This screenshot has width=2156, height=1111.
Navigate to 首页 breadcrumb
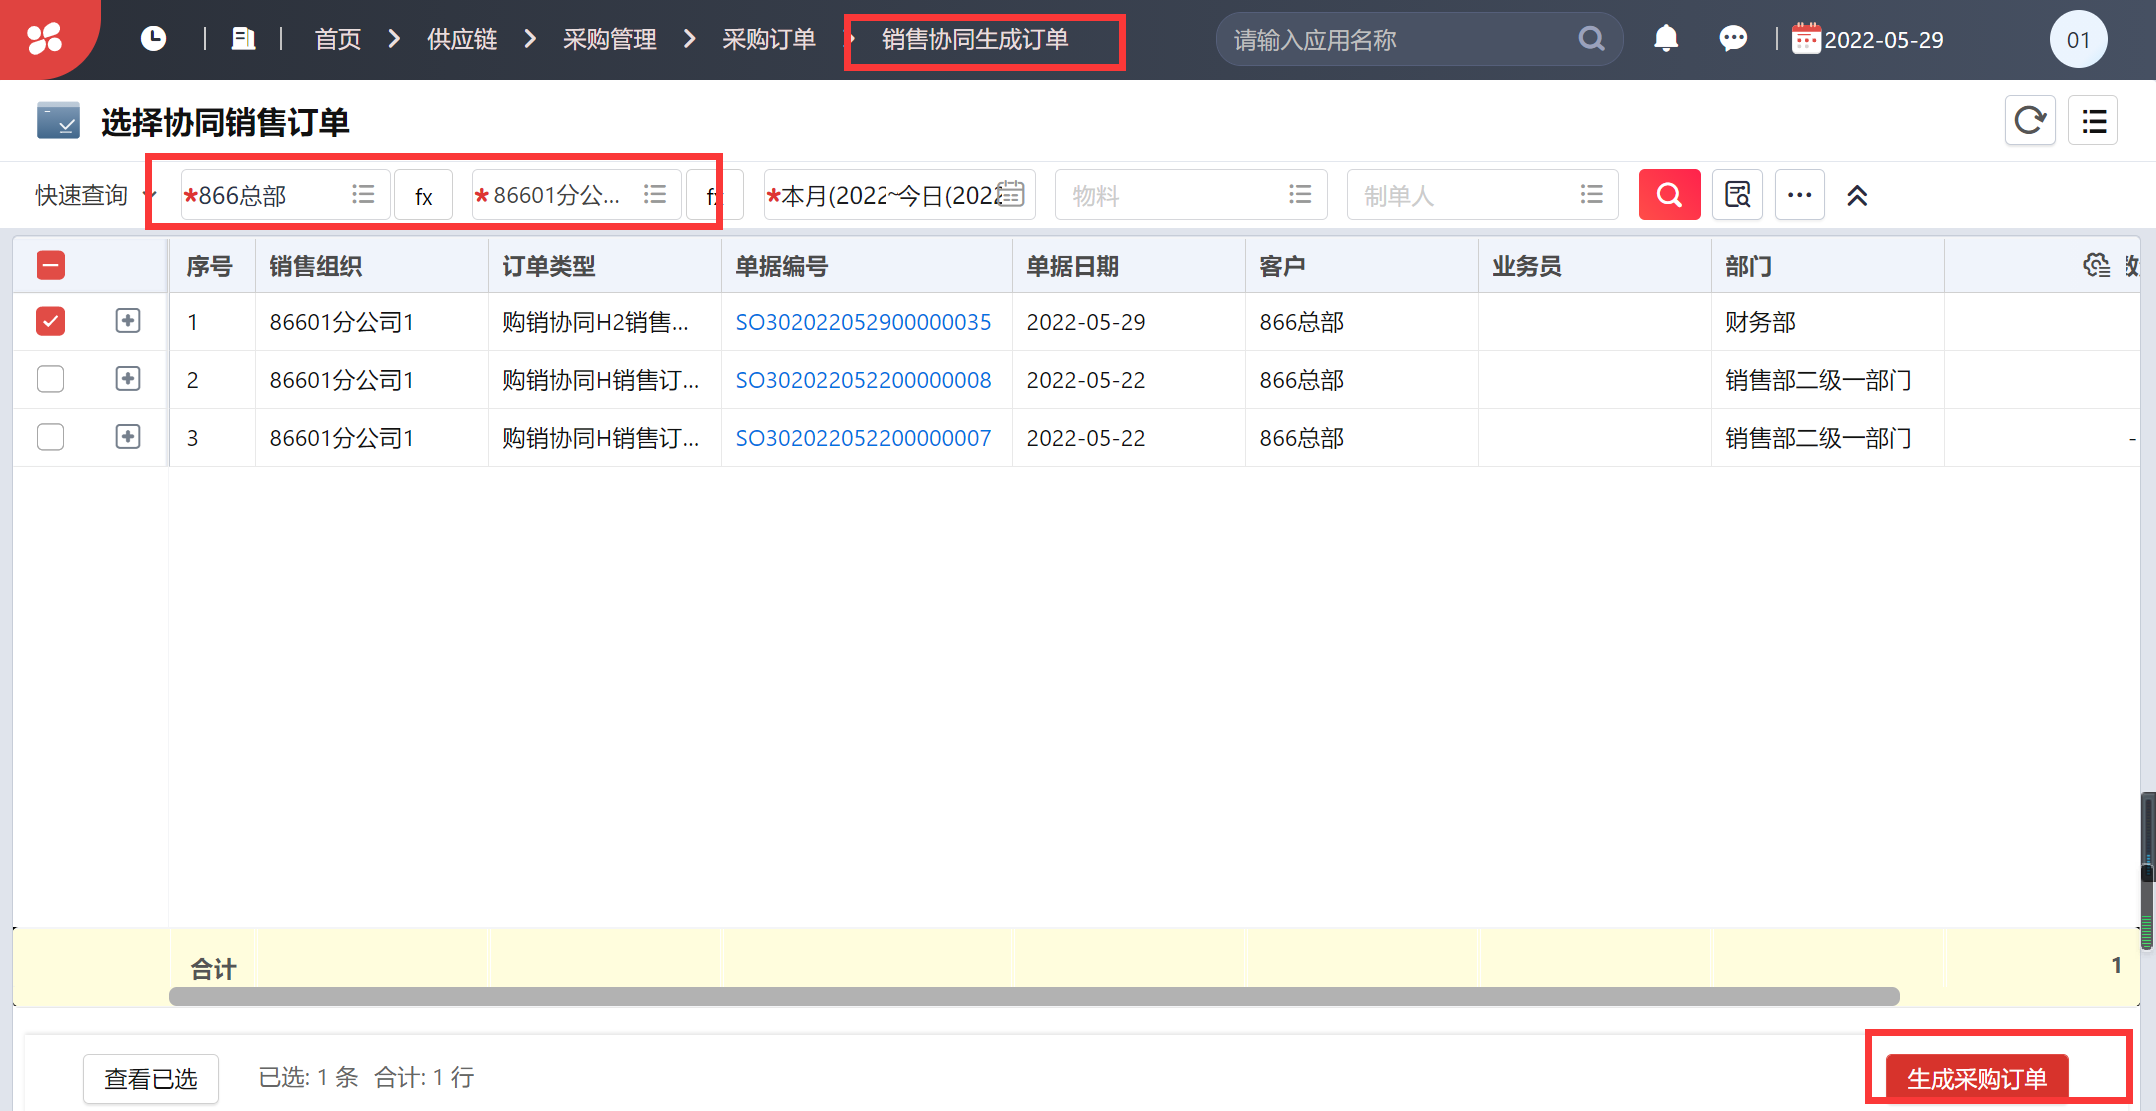click(338, 39)
